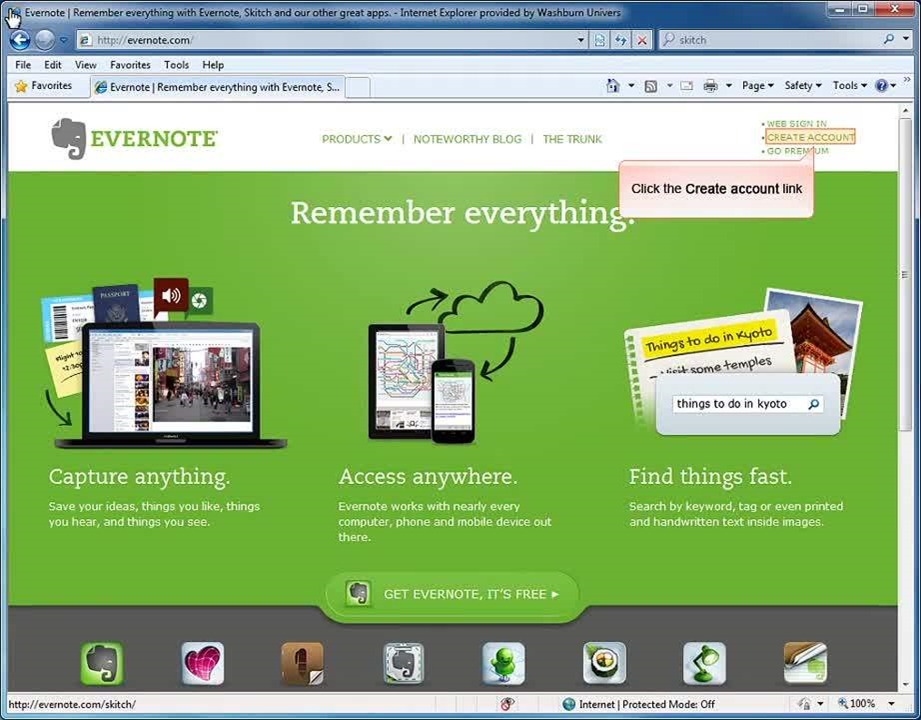Click the blue Help question mark icon
The height and width of the screenshot is (720, 921).
coord(882,86)
